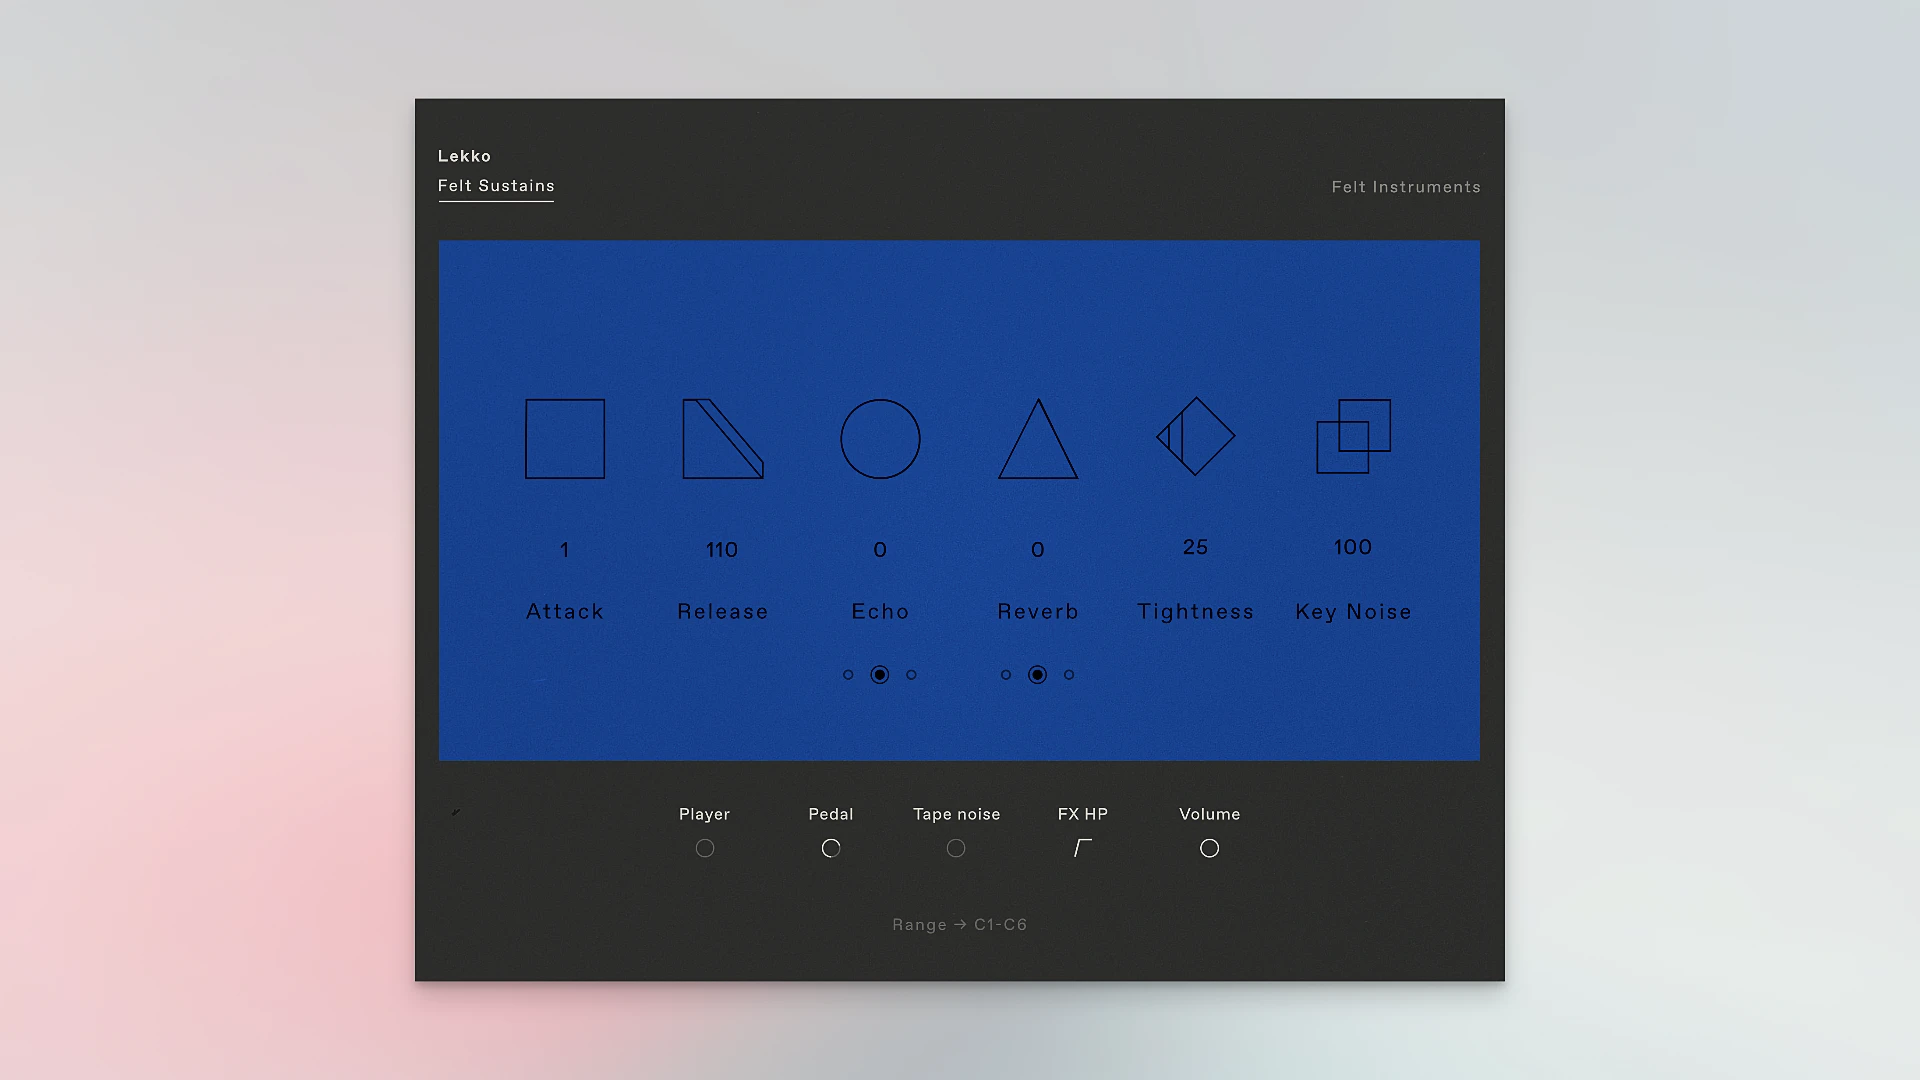Select the right Reverb mode radio dot
The image size is (1920, 1080).
click(1069, 675)
